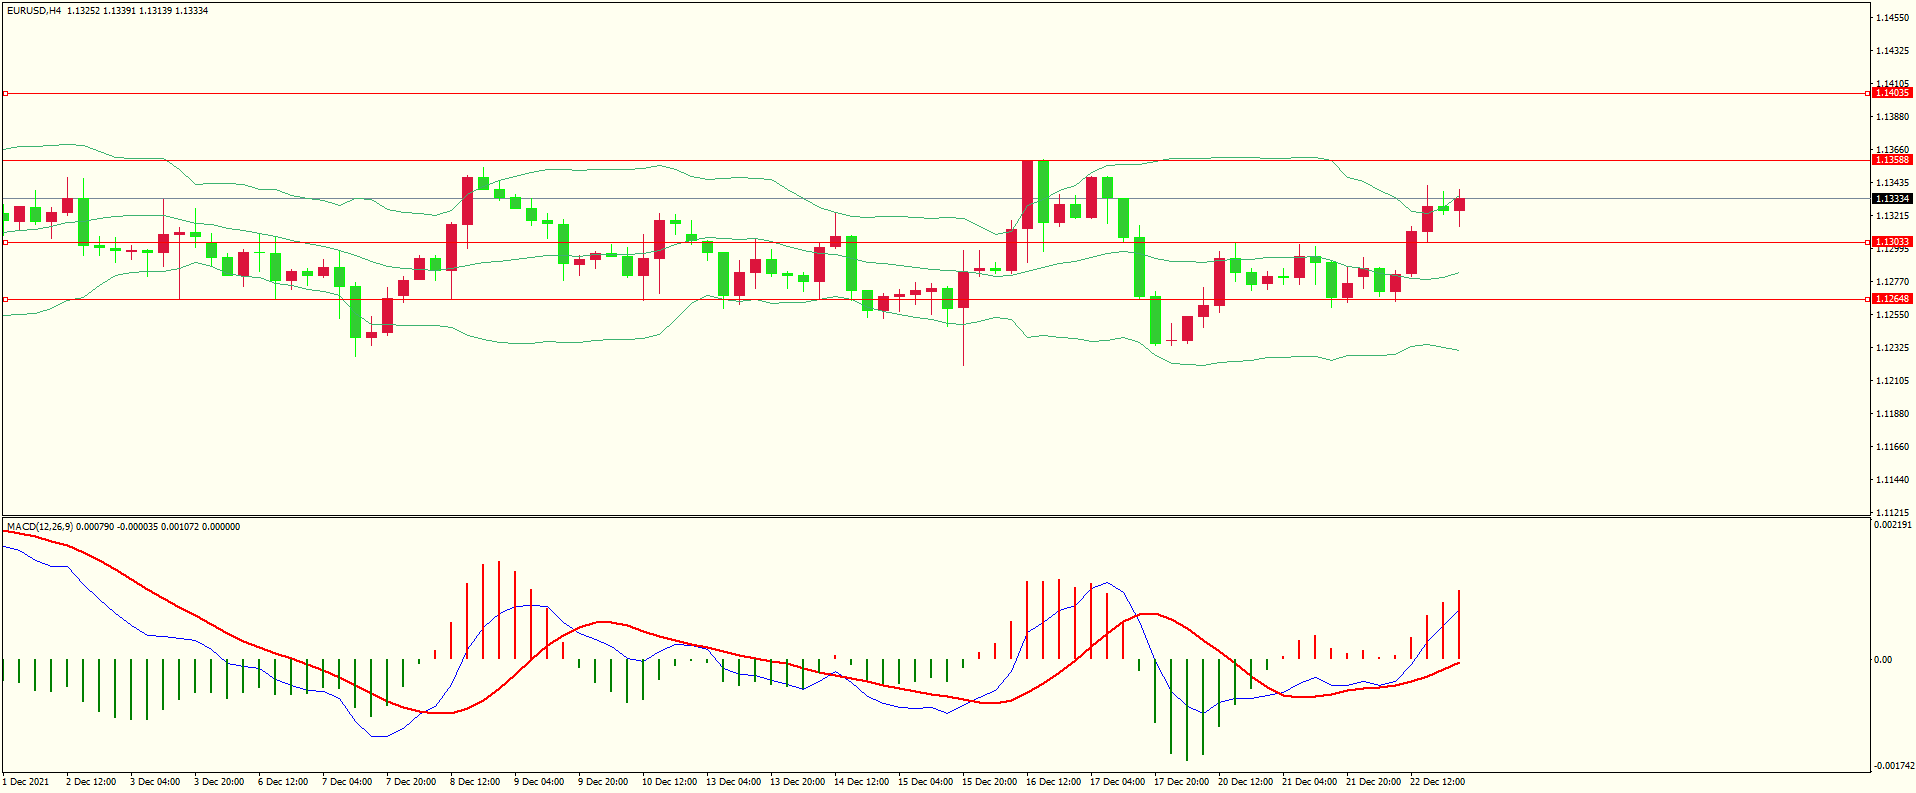1916x793 pixels.
Task: Grab the left anchor of the 1.13033 line
Action: [5, 242]
